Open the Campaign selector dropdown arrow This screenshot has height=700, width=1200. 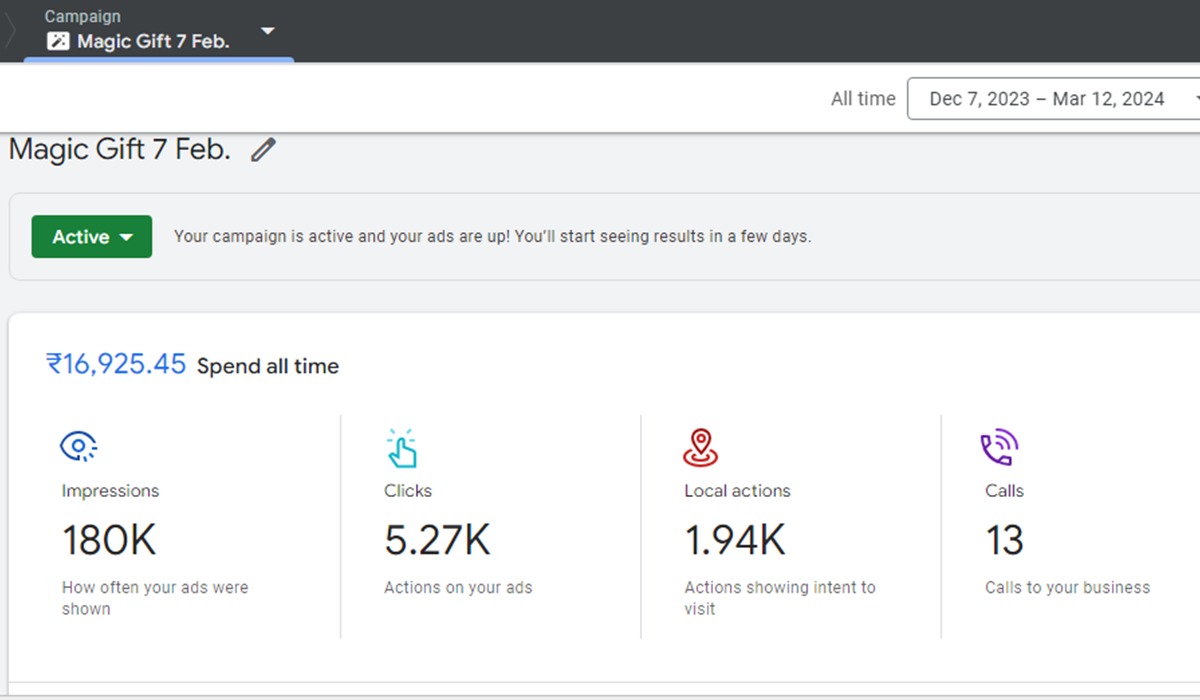tap(267, 31)
